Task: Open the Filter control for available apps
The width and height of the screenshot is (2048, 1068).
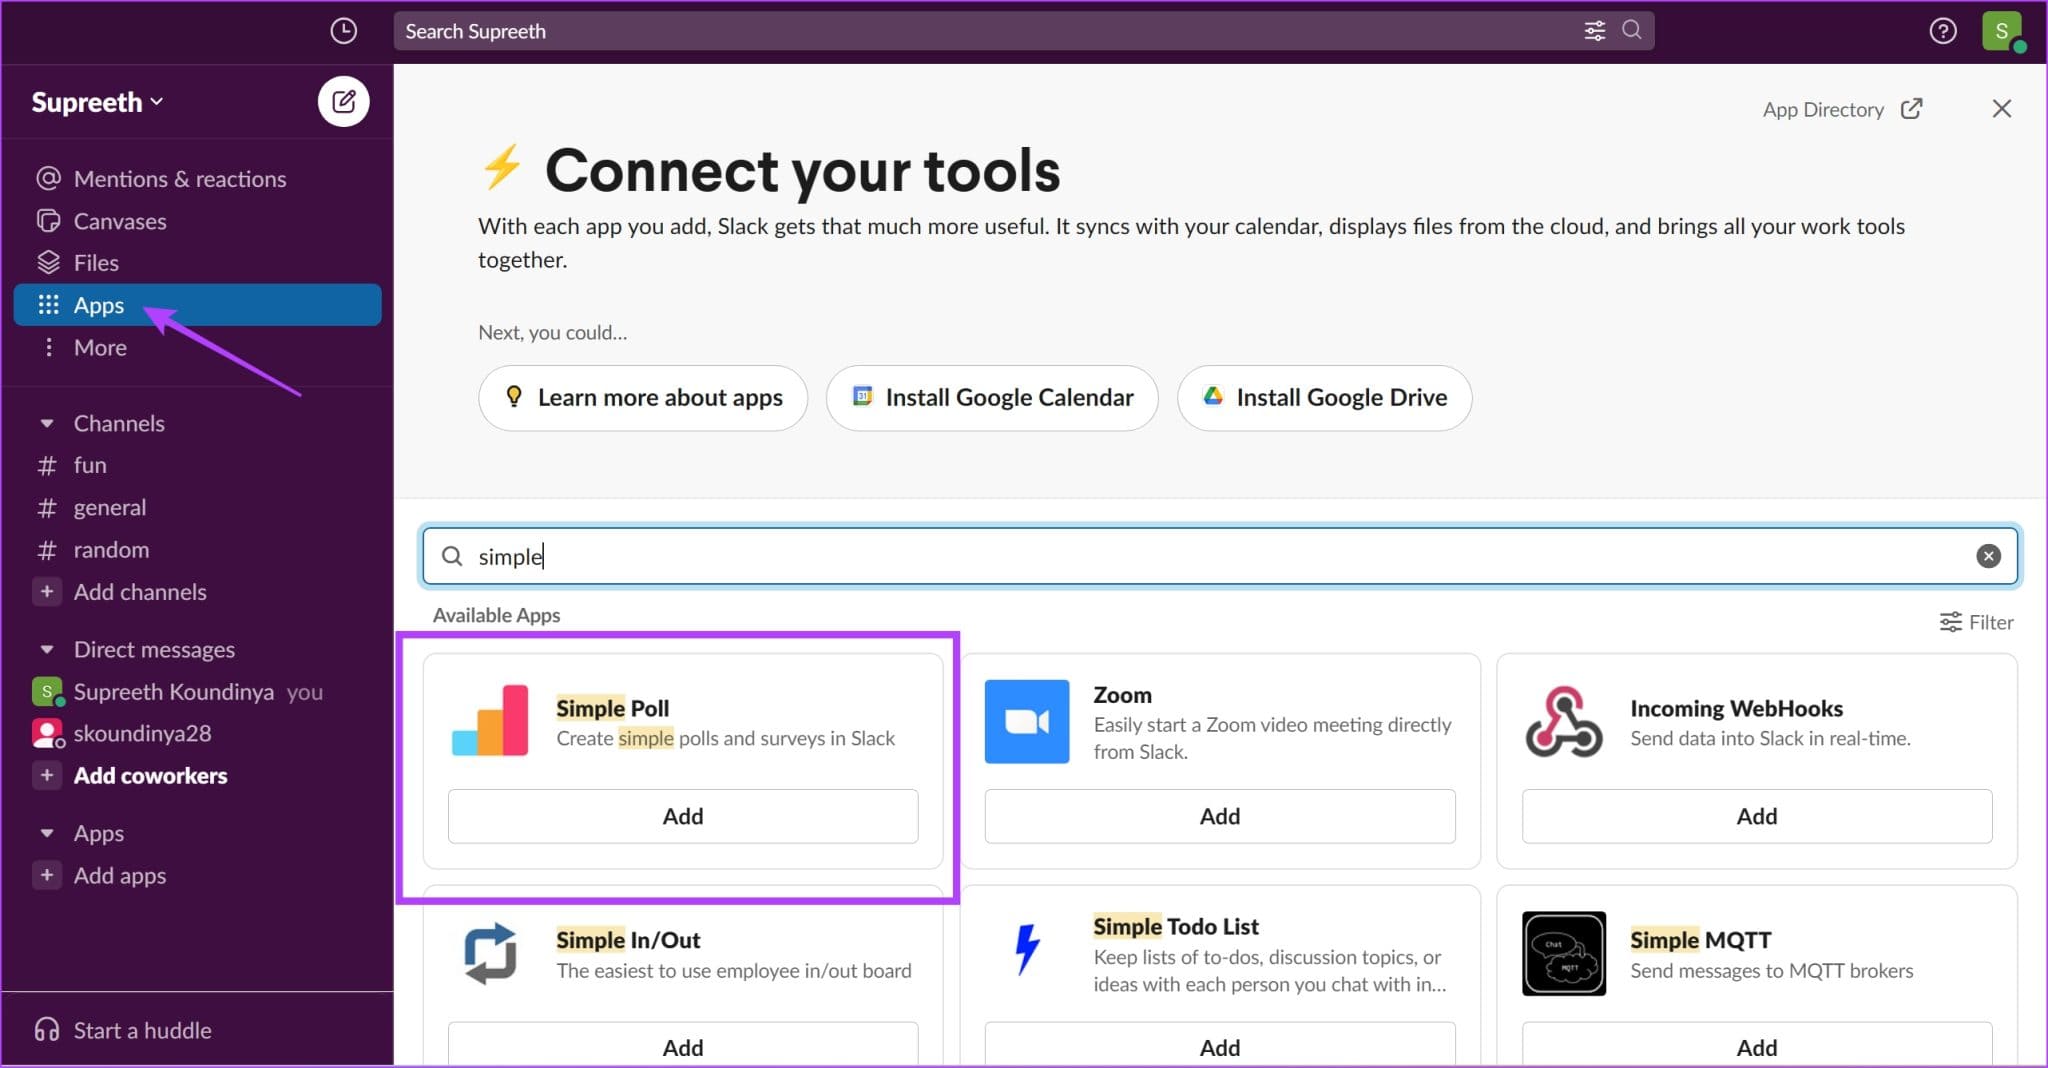Action: [1976, 622]
